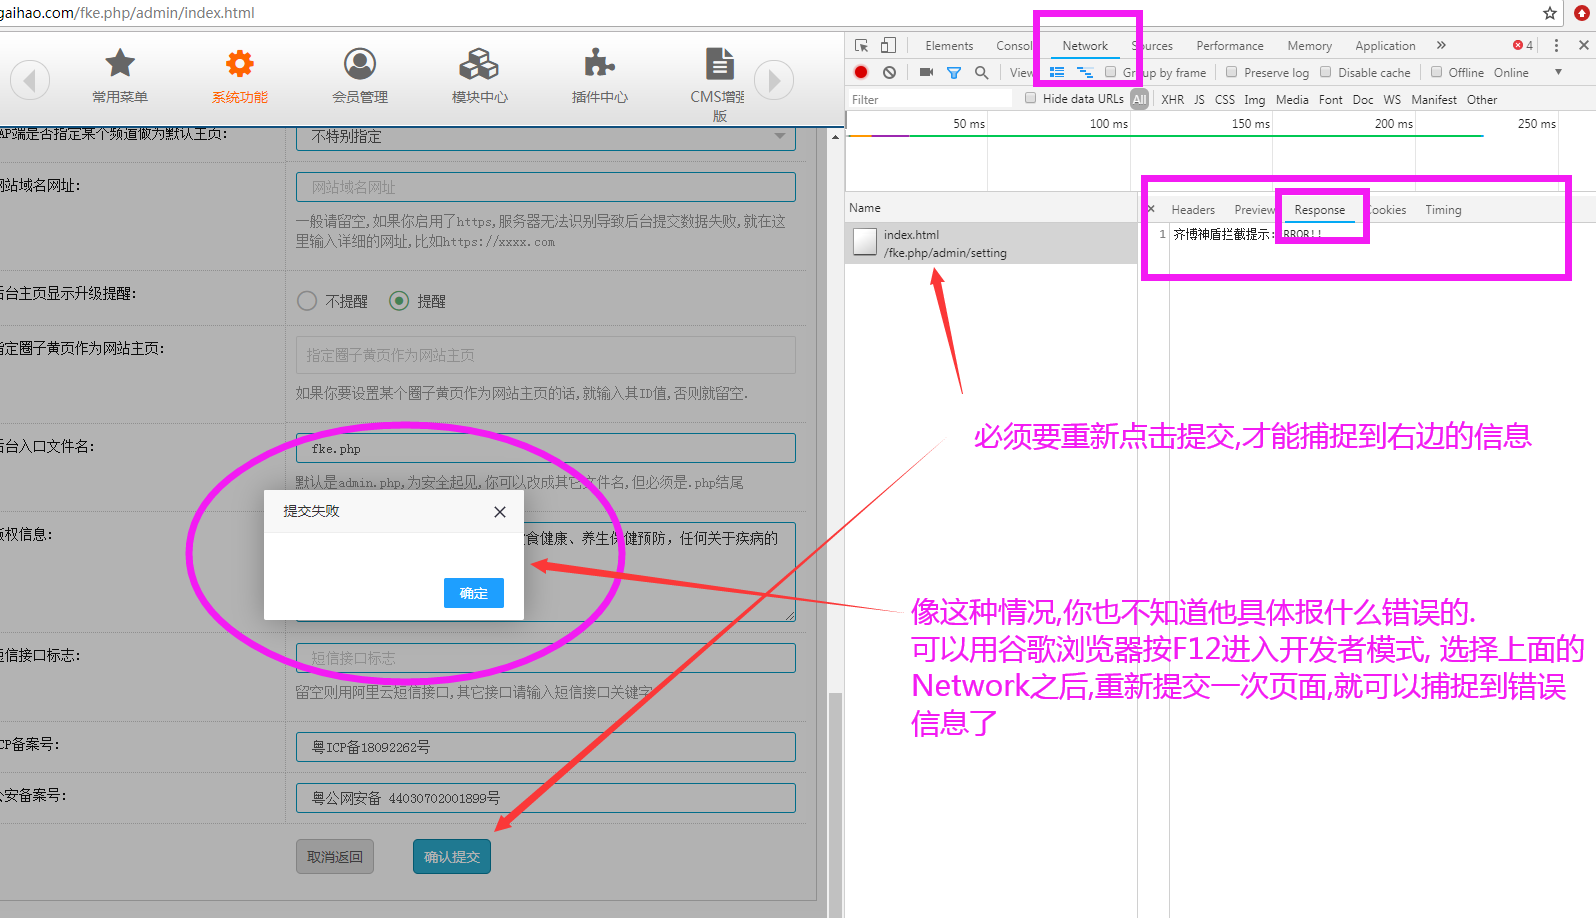Open 插件中心 puzzle icon

pyautogui.click(x=599, y=64)
